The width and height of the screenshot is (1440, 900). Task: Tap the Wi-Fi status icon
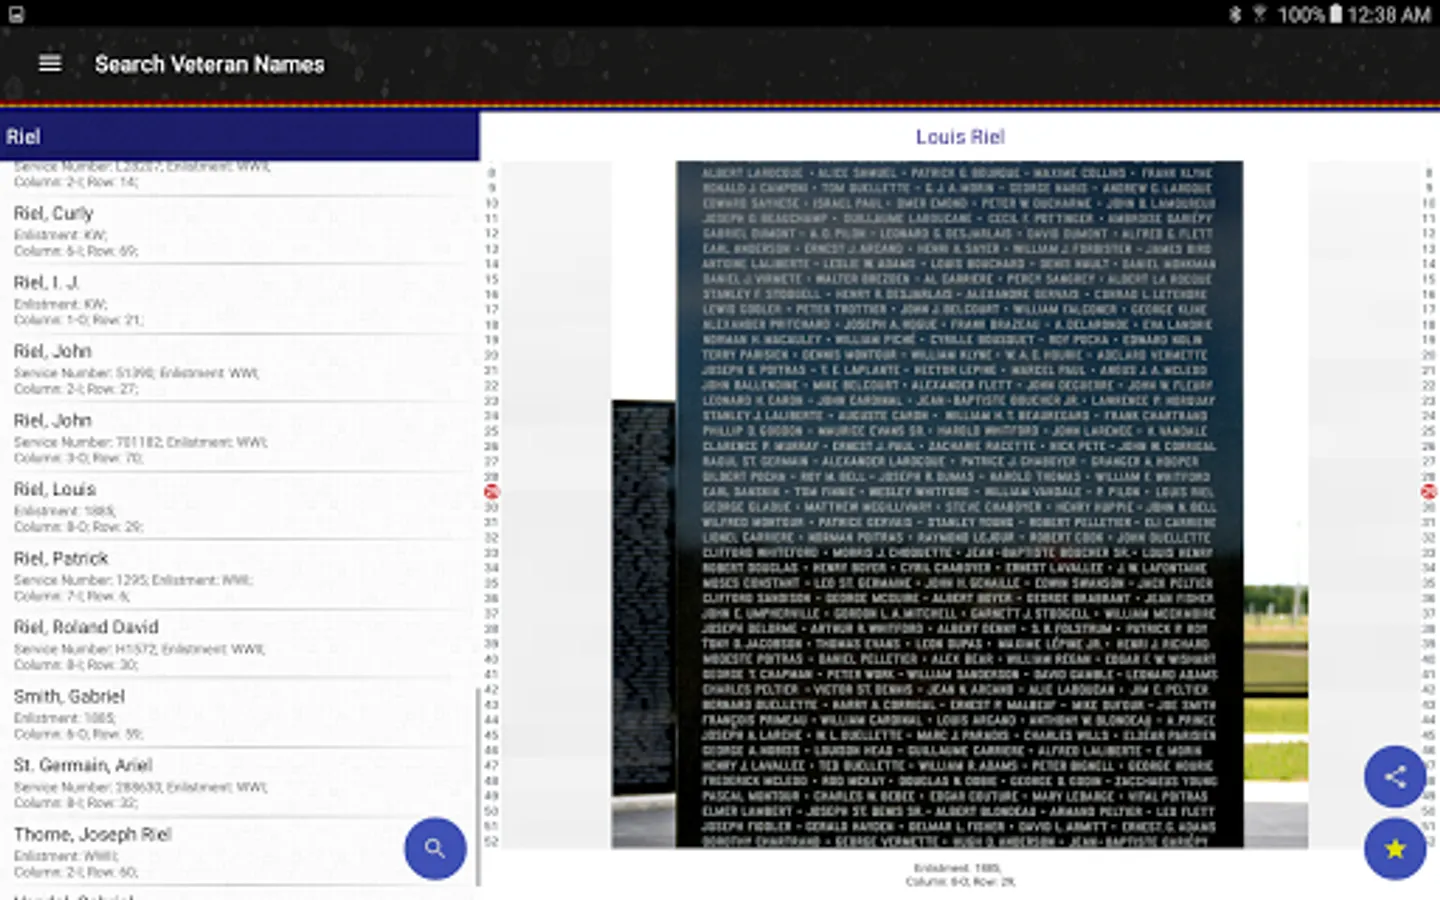pyautogui.click(x=1260, y=14)
